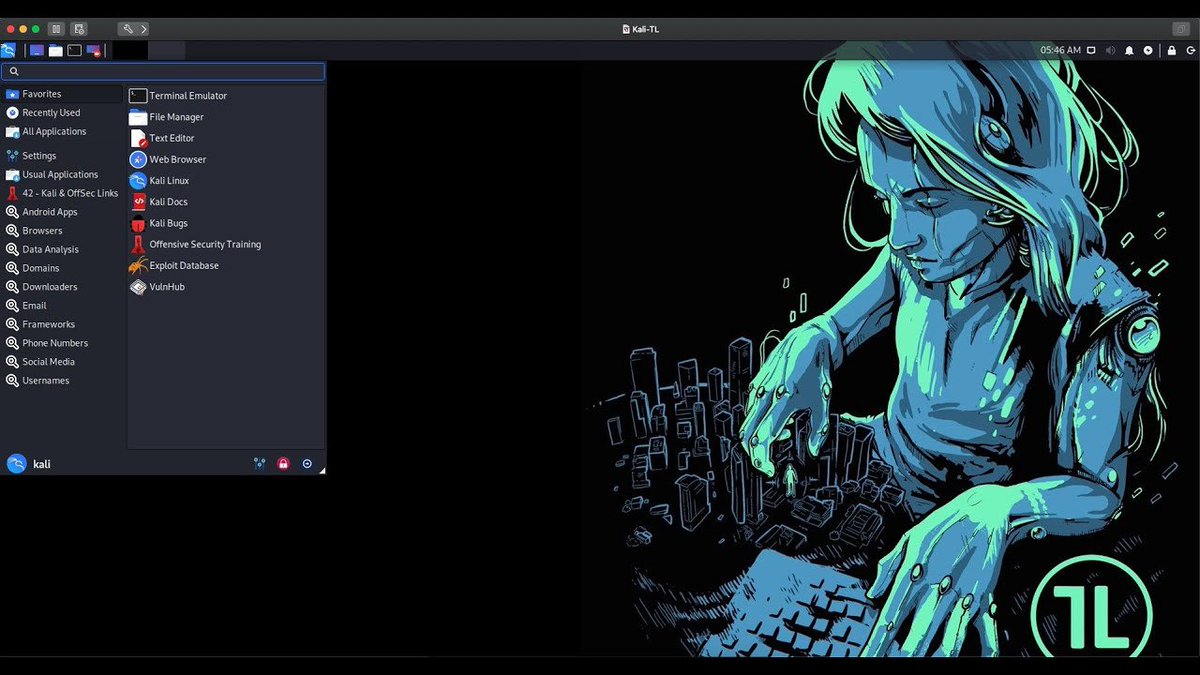Click the application search field
Viewport: 1200px width, 675px height.
pos(163,72)
